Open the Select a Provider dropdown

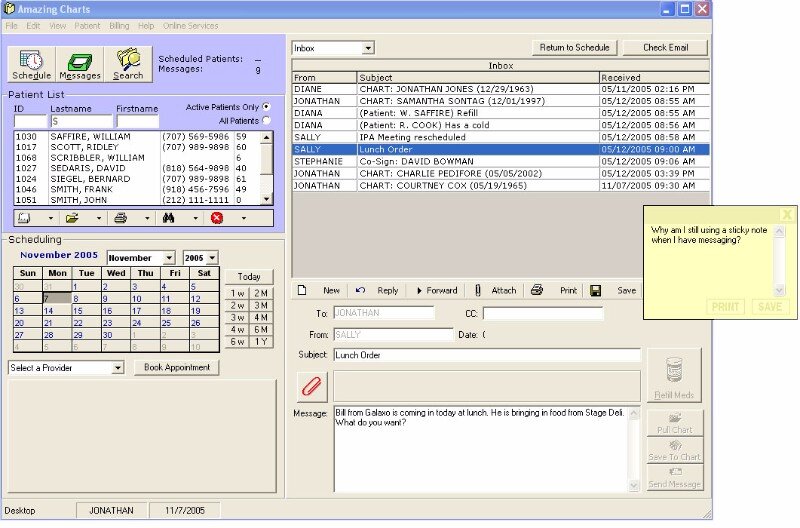[118, 368]
